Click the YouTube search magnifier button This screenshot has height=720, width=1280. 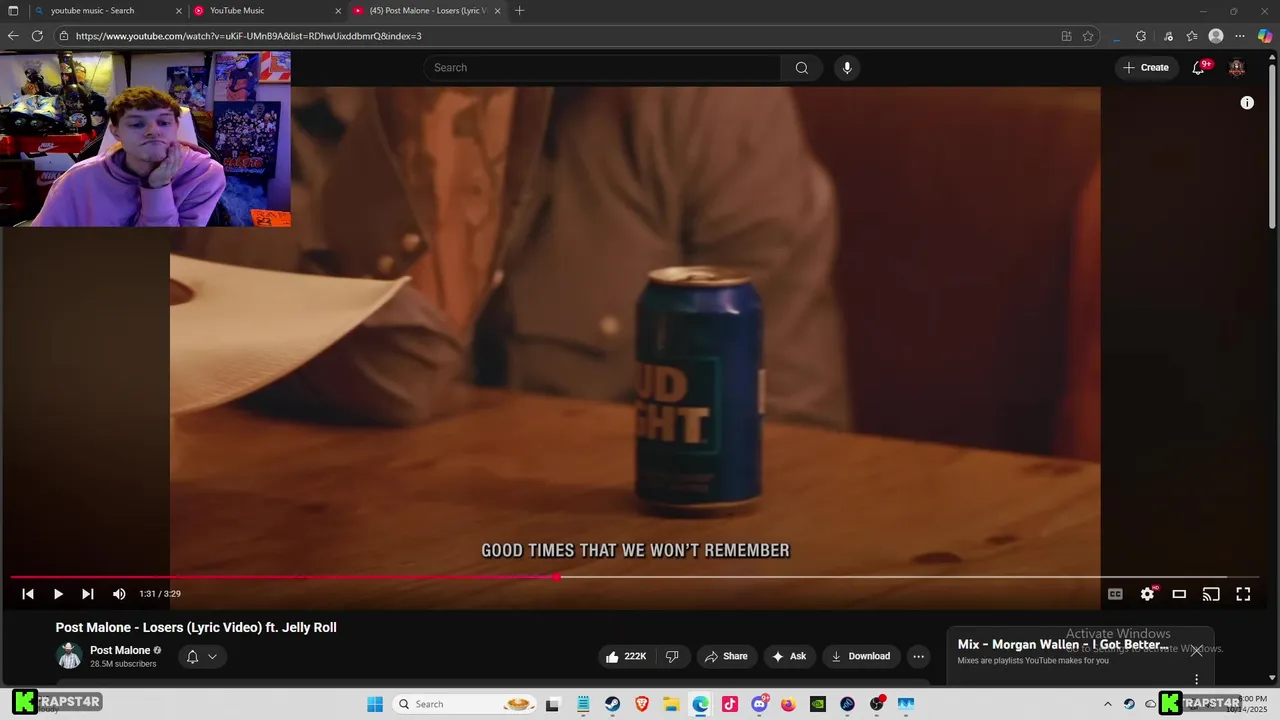pos(802,68)
